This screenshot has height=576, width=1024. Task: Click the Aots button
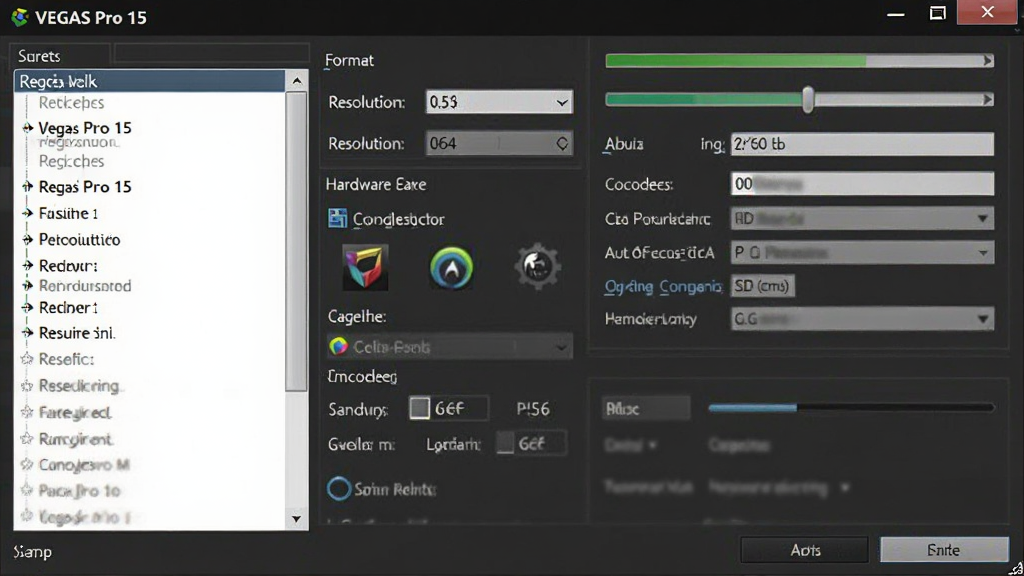[x=805, y=550]
